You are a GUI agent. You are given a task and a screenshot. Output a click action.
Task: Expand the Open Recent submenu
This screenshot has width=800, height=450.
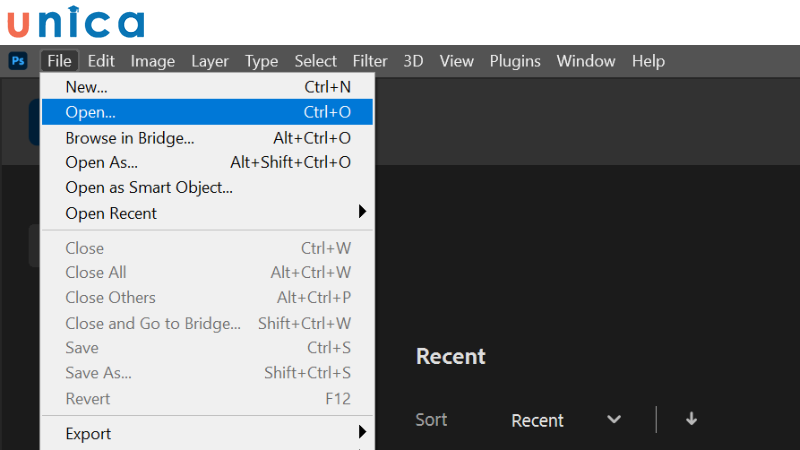coord(208,213)
